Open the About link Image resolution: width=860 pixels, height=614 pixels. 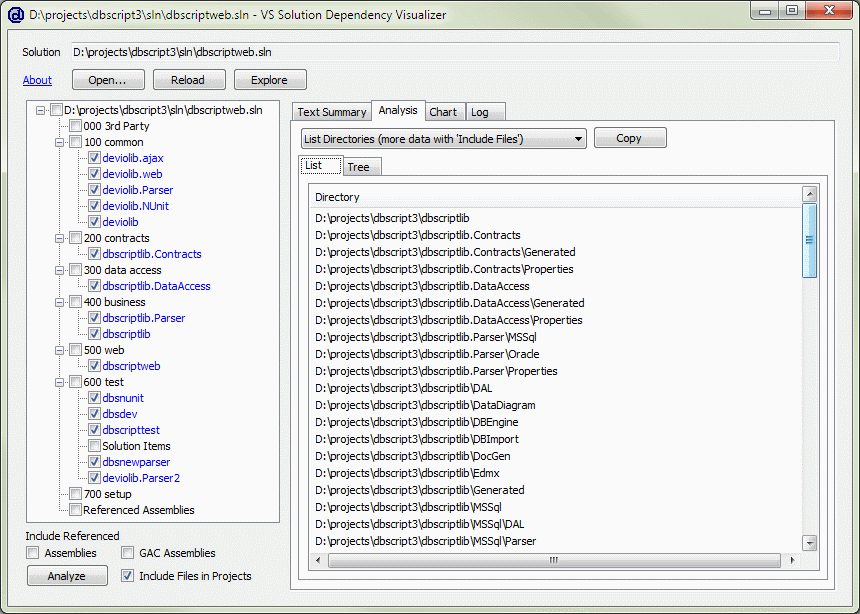click(37, 80)
